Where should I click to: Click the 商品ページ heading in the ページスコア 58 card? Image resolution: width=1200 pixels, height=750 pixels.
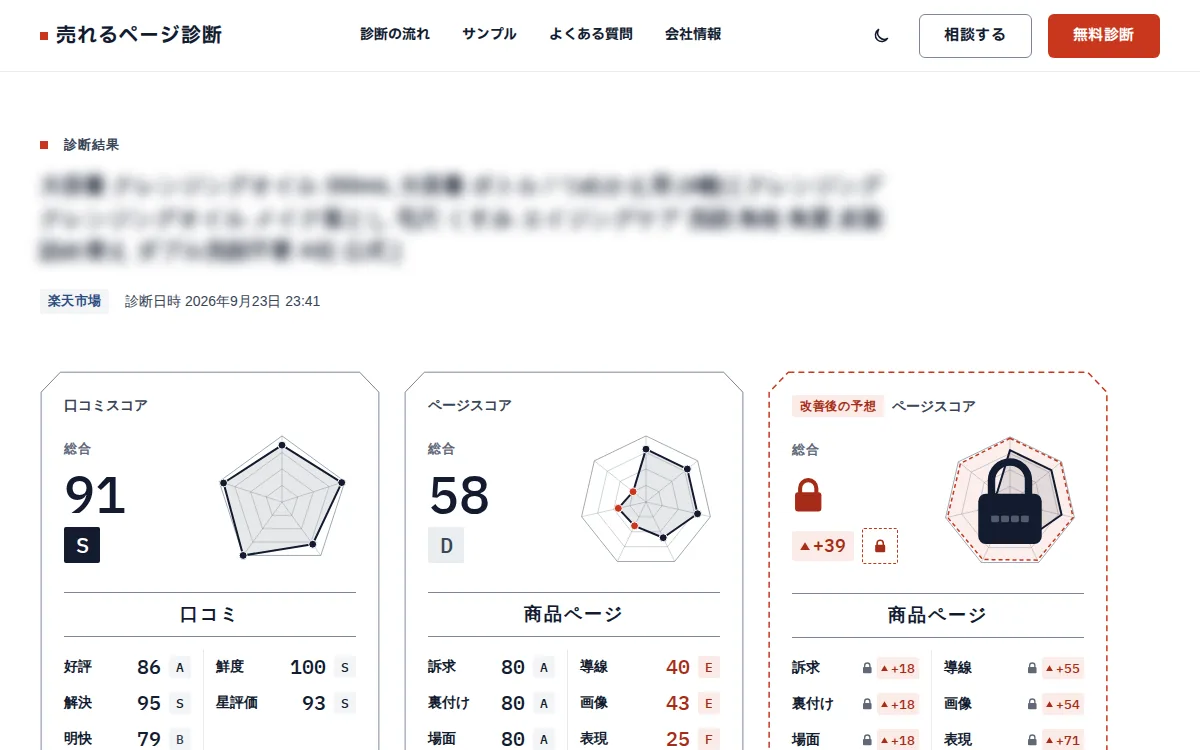573,614
